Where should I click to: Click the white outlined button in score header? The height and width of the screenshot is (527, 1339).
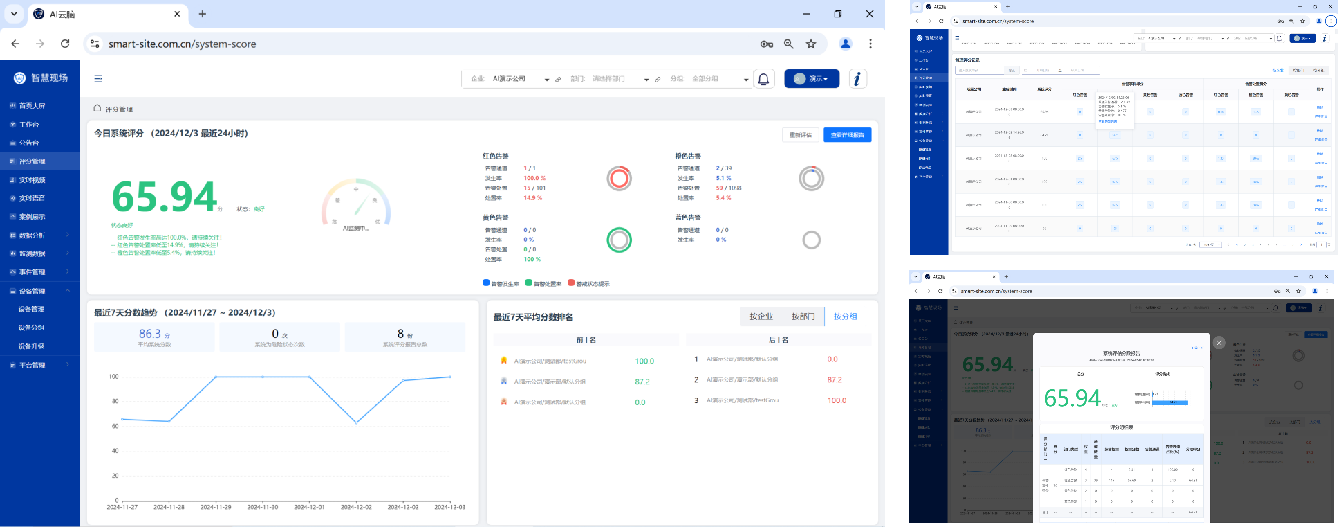point(800,134)
